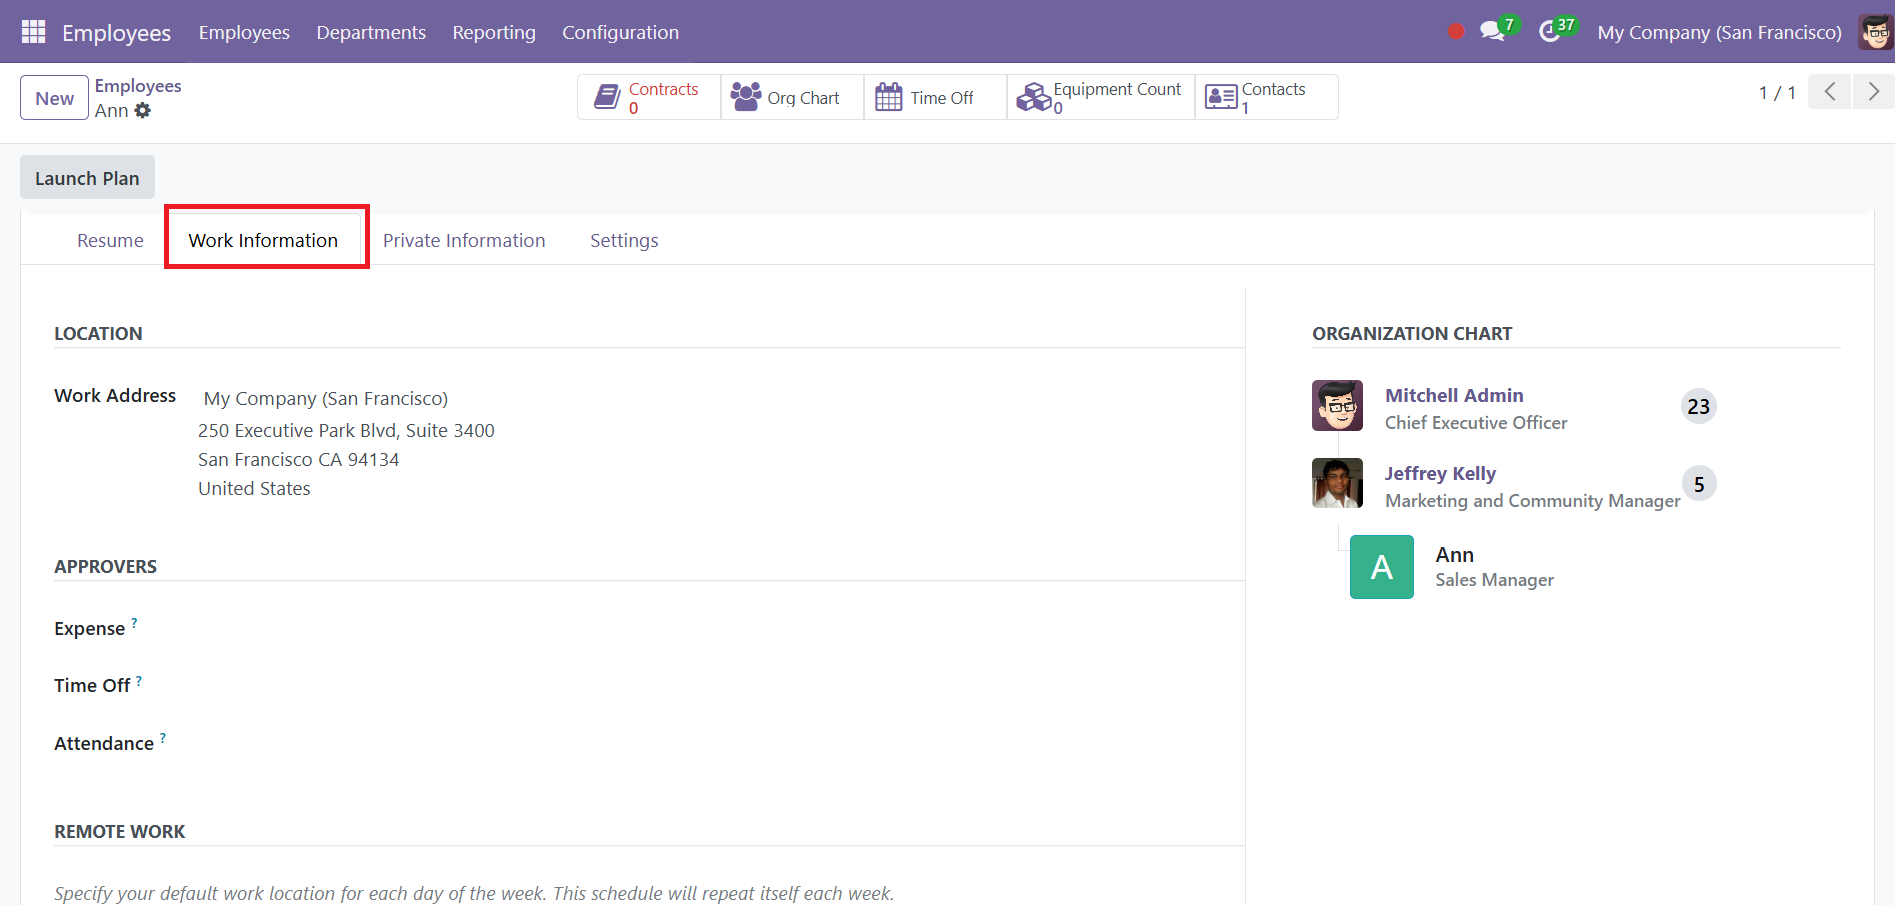Open Jeffrey Kelly's profile link

pos(1440,473)
